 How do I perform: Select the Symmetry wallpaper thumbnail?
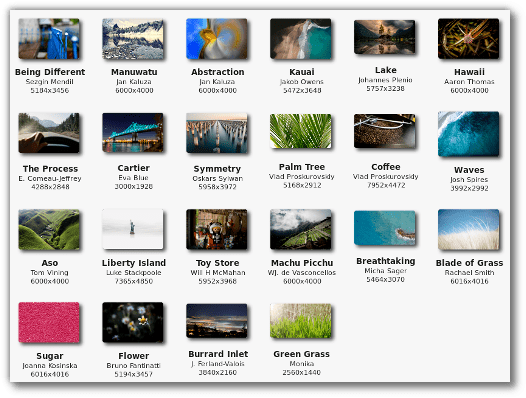[217, 133]
